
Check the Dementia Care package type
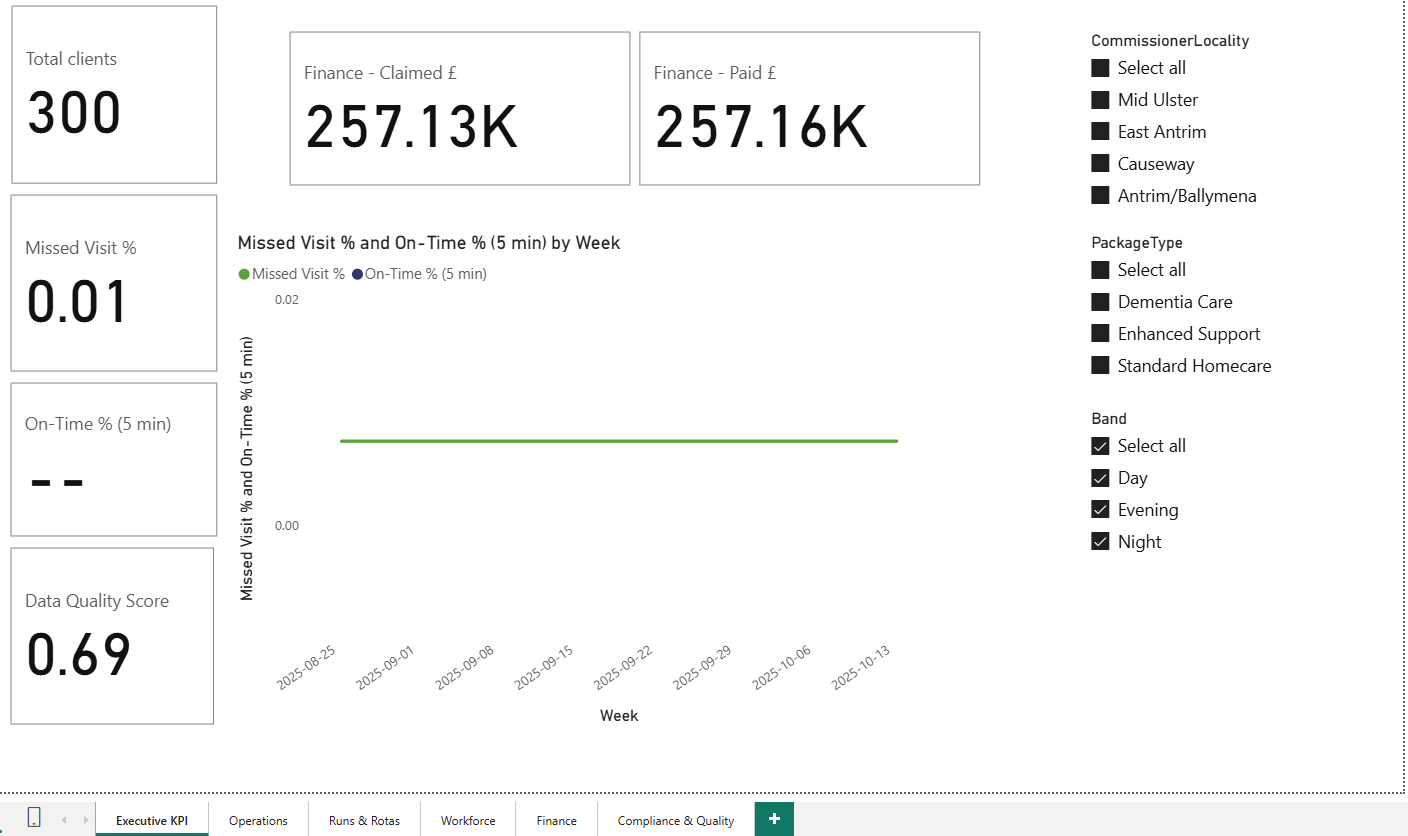1099,301
